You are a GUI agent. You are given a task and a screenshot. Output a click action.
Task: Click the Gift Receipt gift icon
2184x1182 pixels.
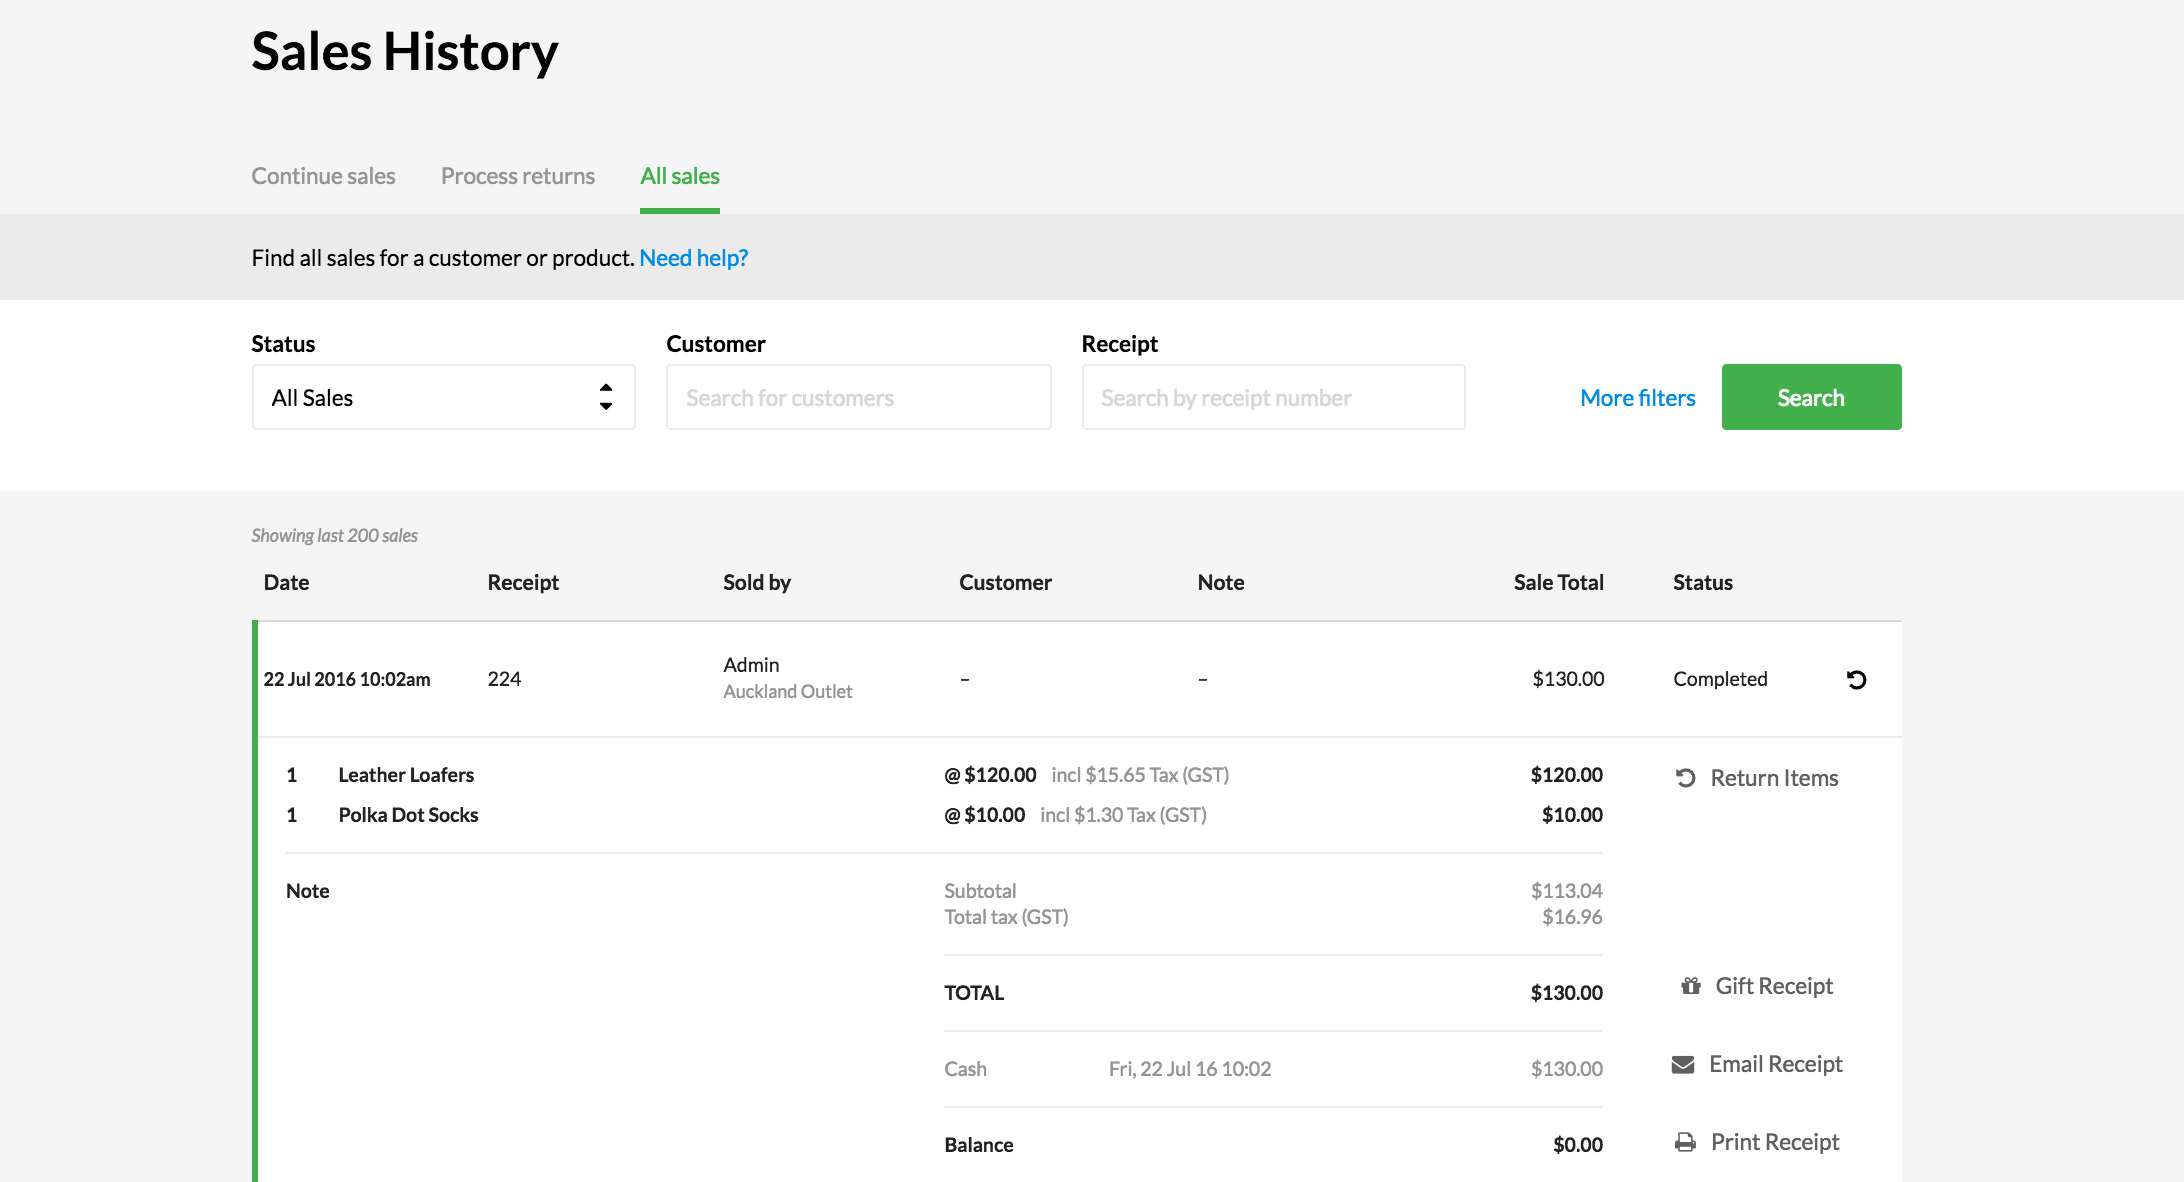pos(1691,986)
